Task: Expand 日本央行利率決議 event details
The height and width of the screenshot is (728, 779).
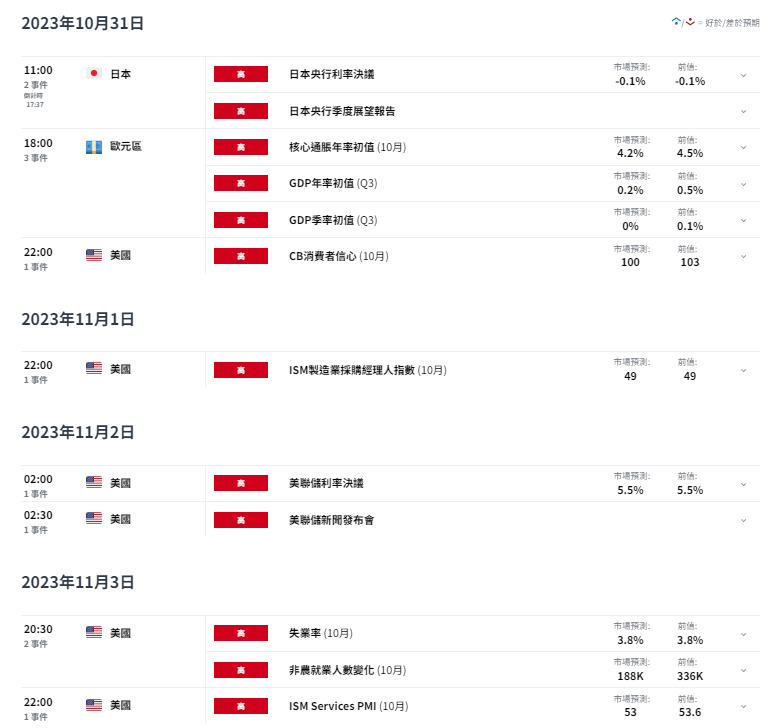Action: point(744,76)
